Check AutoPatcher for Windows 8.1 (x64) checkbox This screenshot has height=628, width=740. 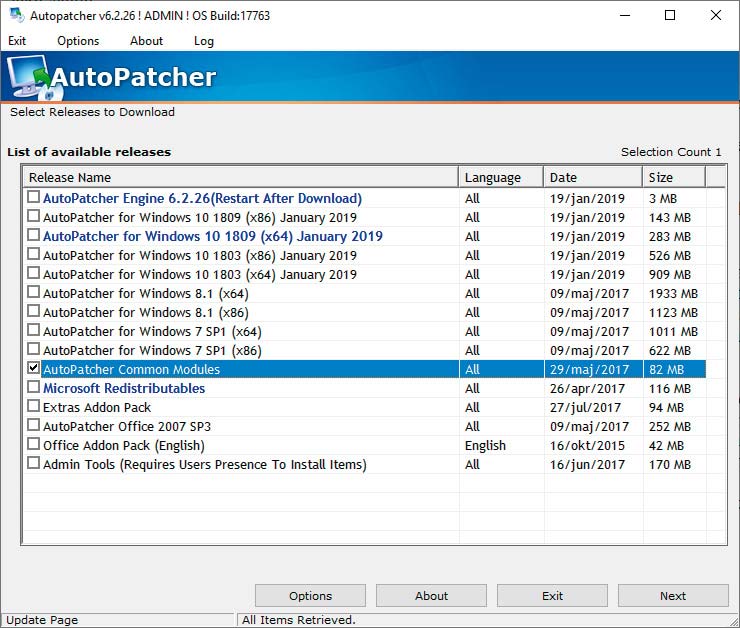point(33,292)
